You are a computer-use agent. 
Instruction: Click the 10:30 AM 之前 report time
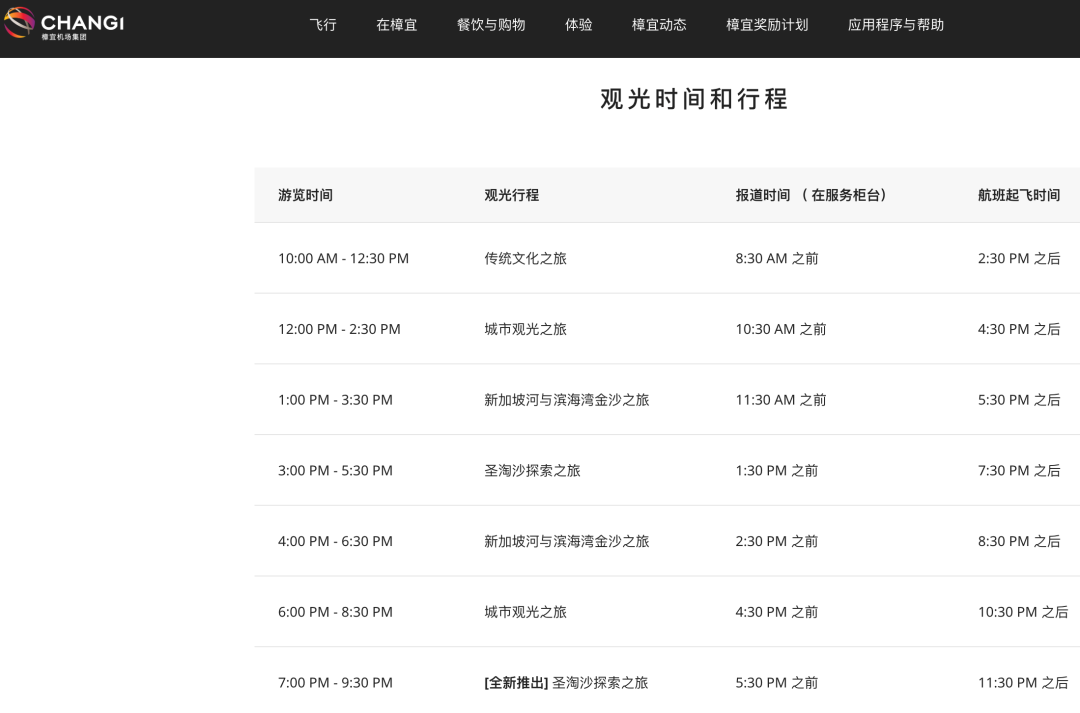click(781, 329)
